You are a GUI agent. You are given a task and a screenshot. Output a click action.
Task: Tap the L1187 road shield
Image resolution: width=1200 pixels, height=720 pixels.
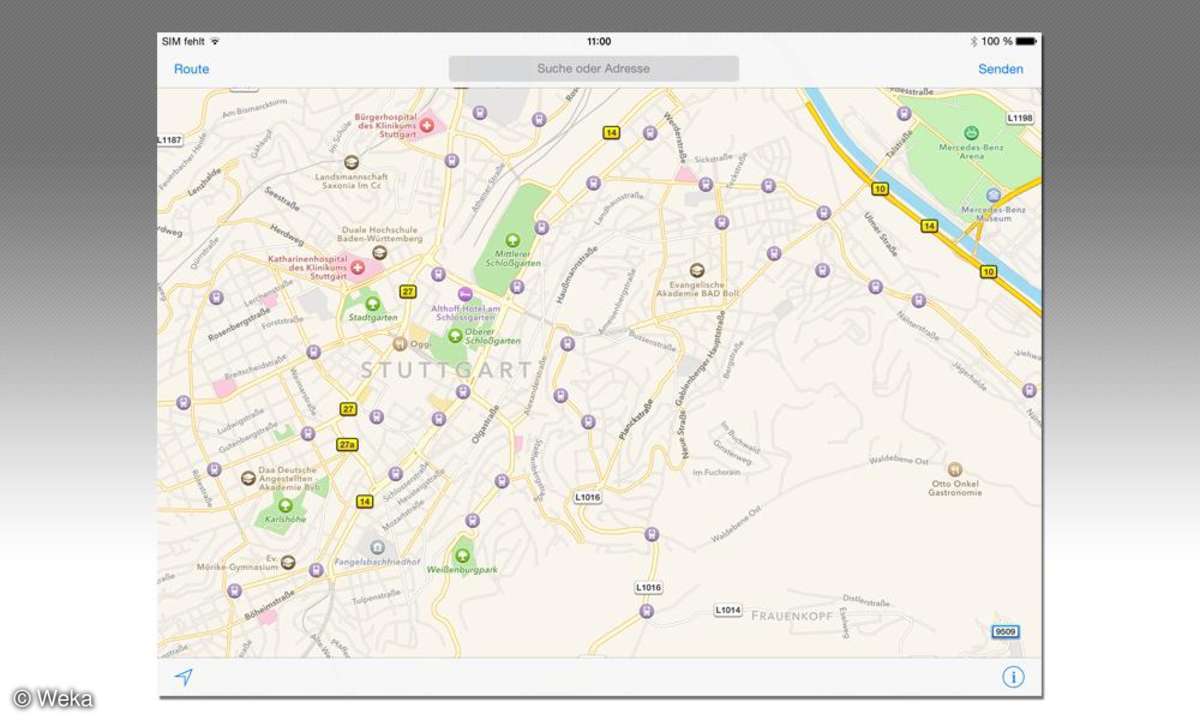pos(170,140)
